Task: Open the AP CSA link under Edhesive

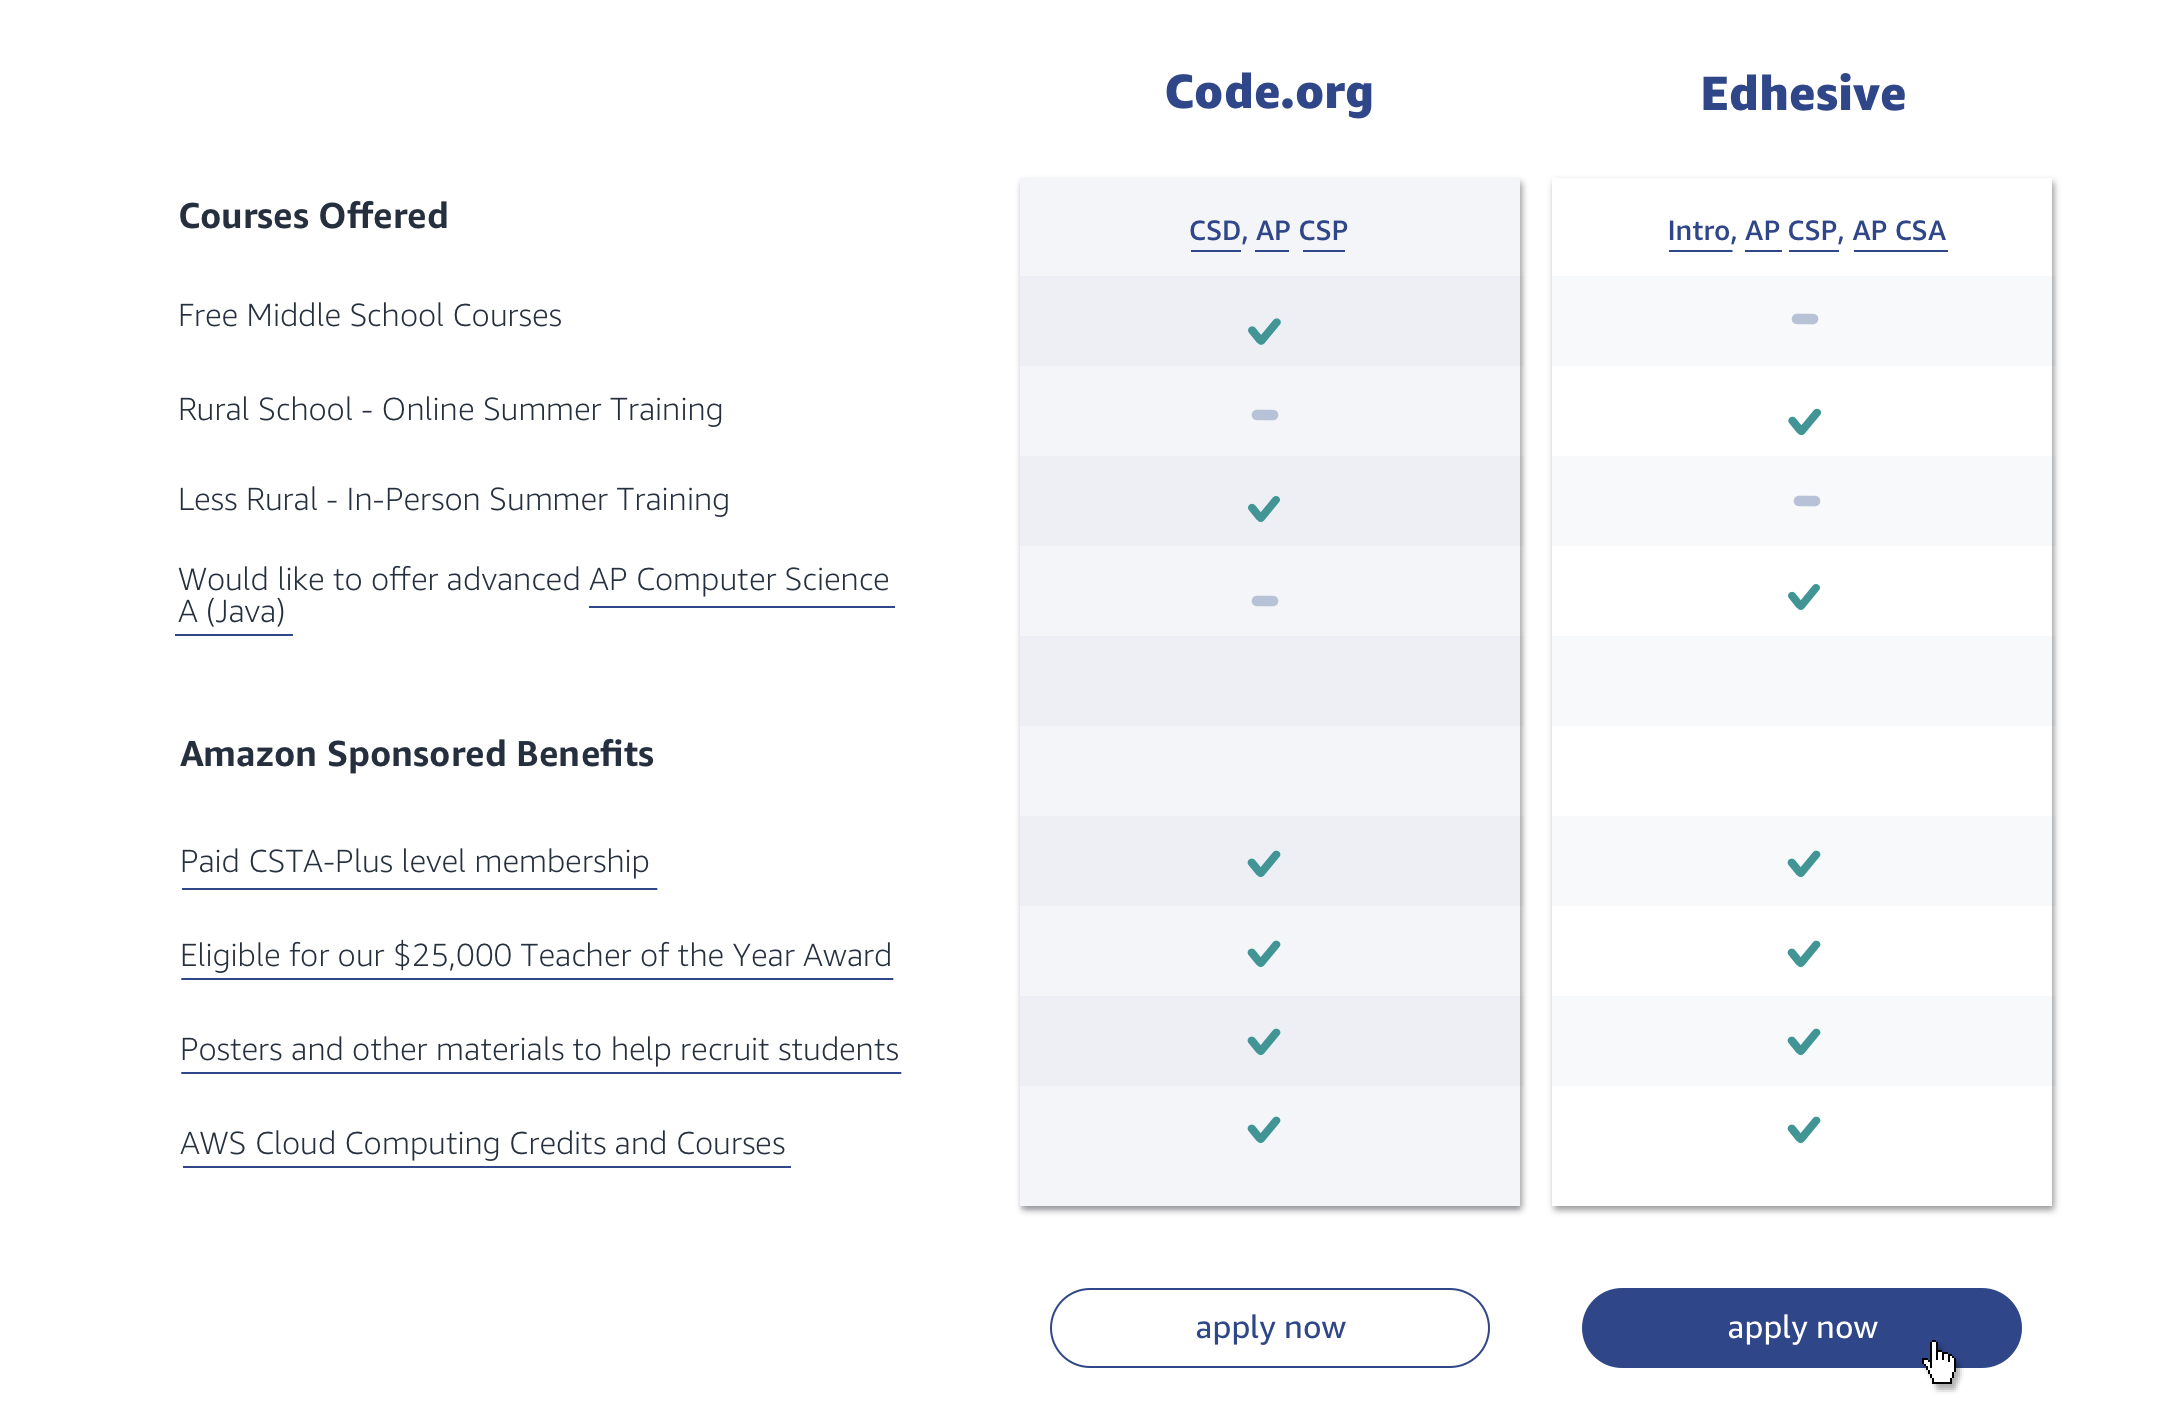Action: pos(1899,231)
